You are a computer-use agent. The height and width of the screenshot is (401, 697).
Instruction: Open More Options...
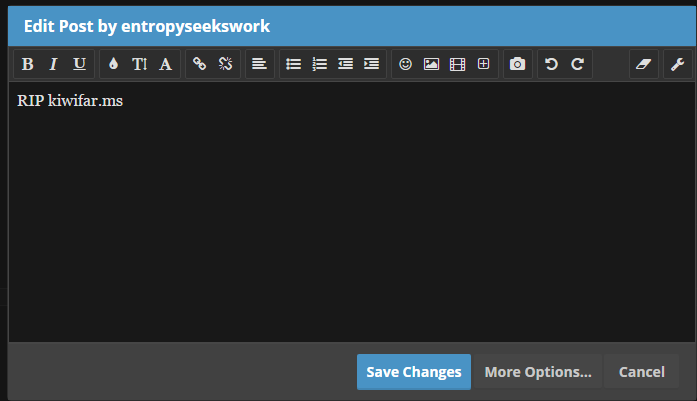(x=538, y=372)
